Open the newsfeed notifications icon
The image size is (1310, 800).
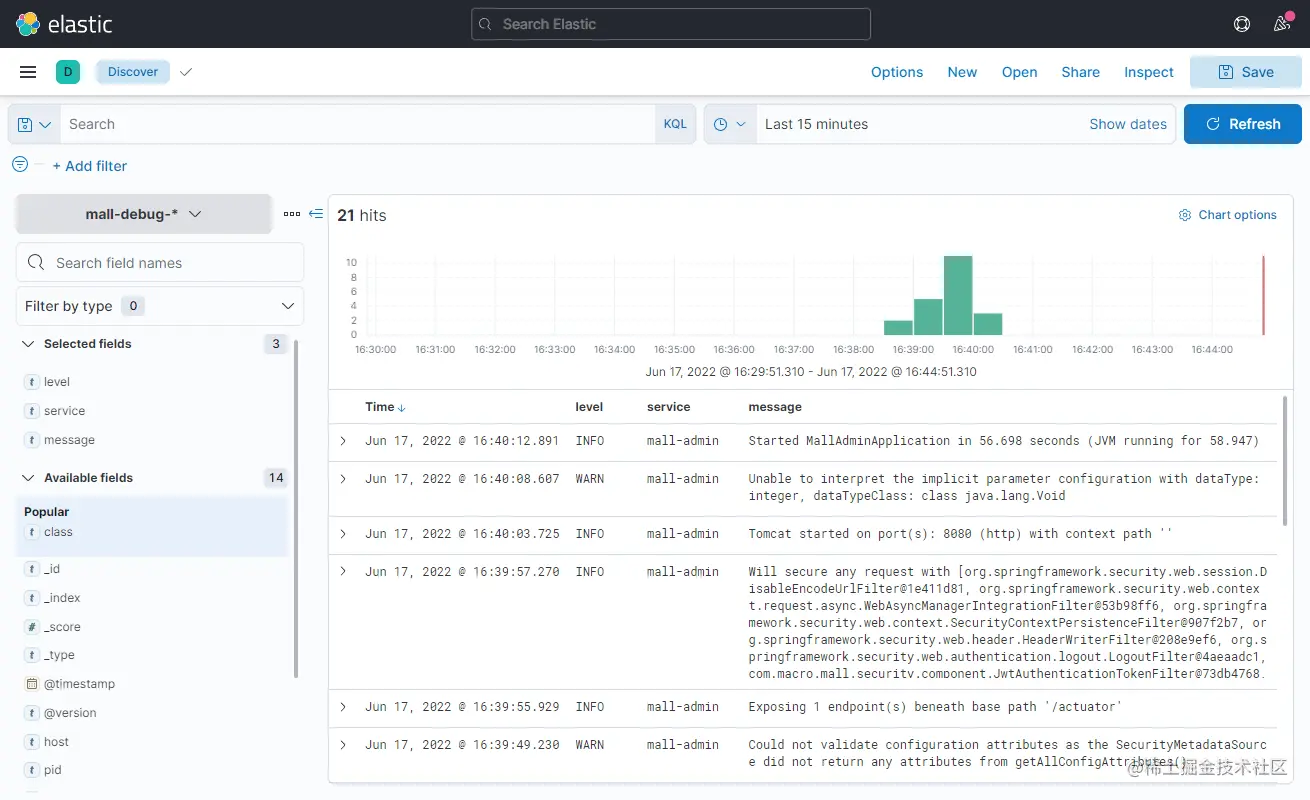pos(1282,24)
